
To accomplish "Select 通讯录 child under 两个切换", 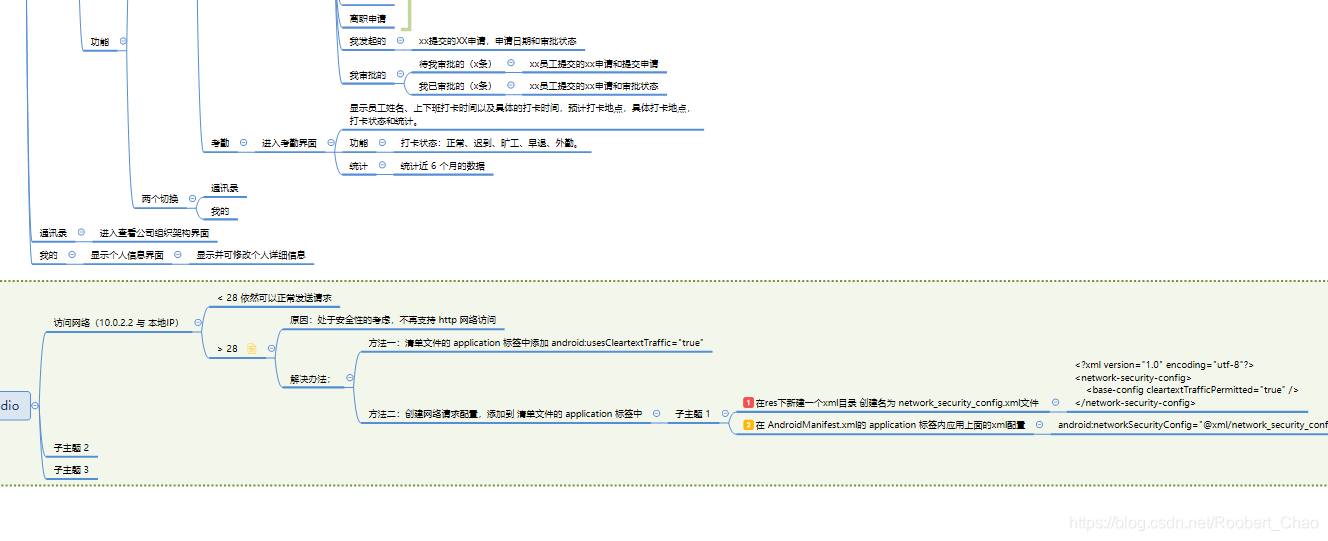I will 225,187.
